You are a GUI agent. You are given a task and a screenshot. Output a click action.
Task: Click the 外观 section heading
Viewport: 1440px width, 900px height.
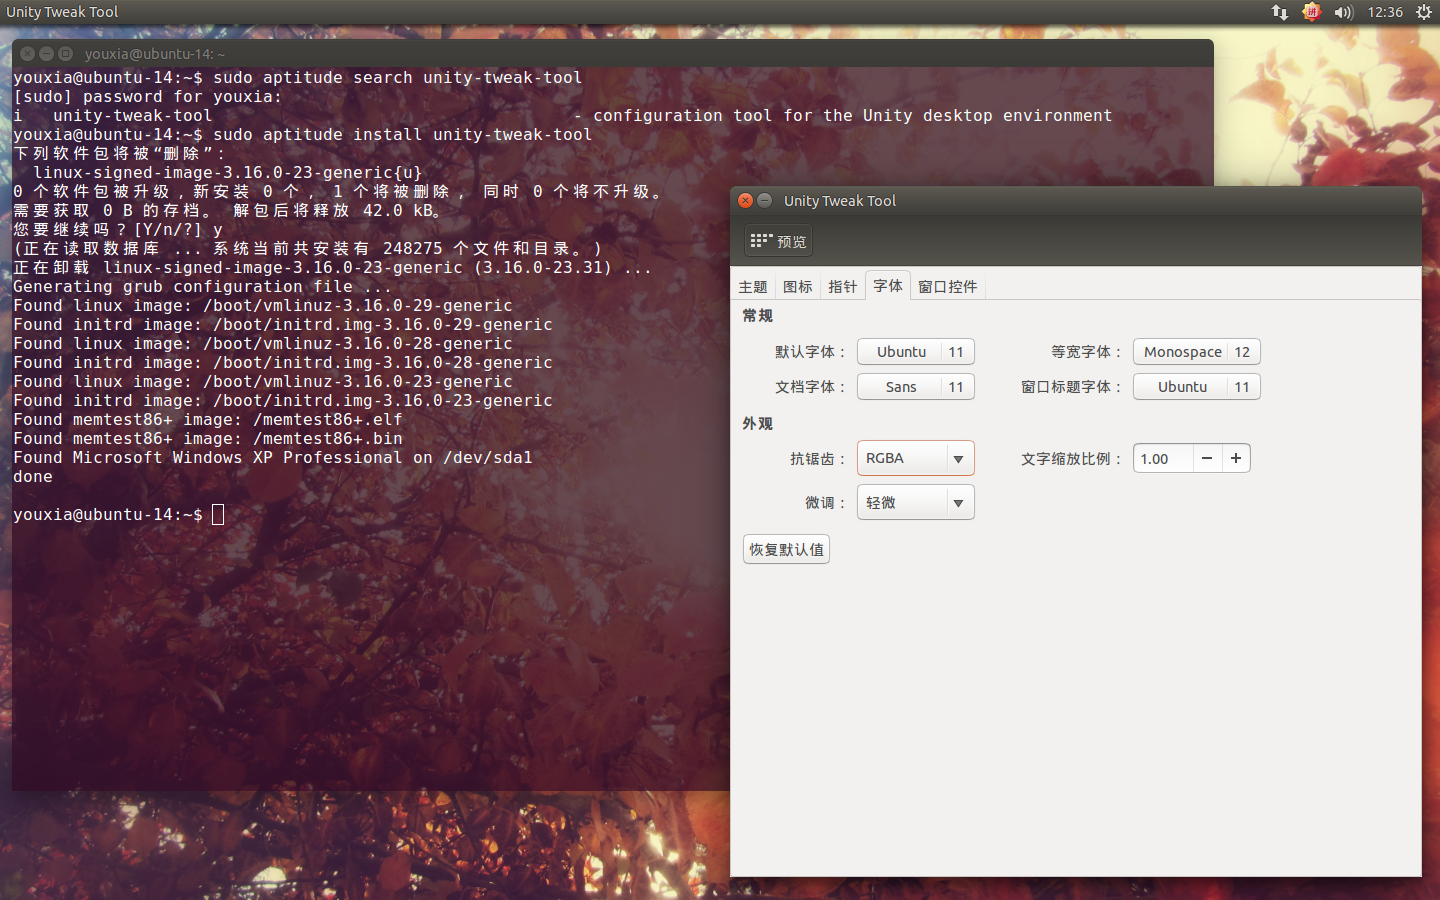coord(757,424)
